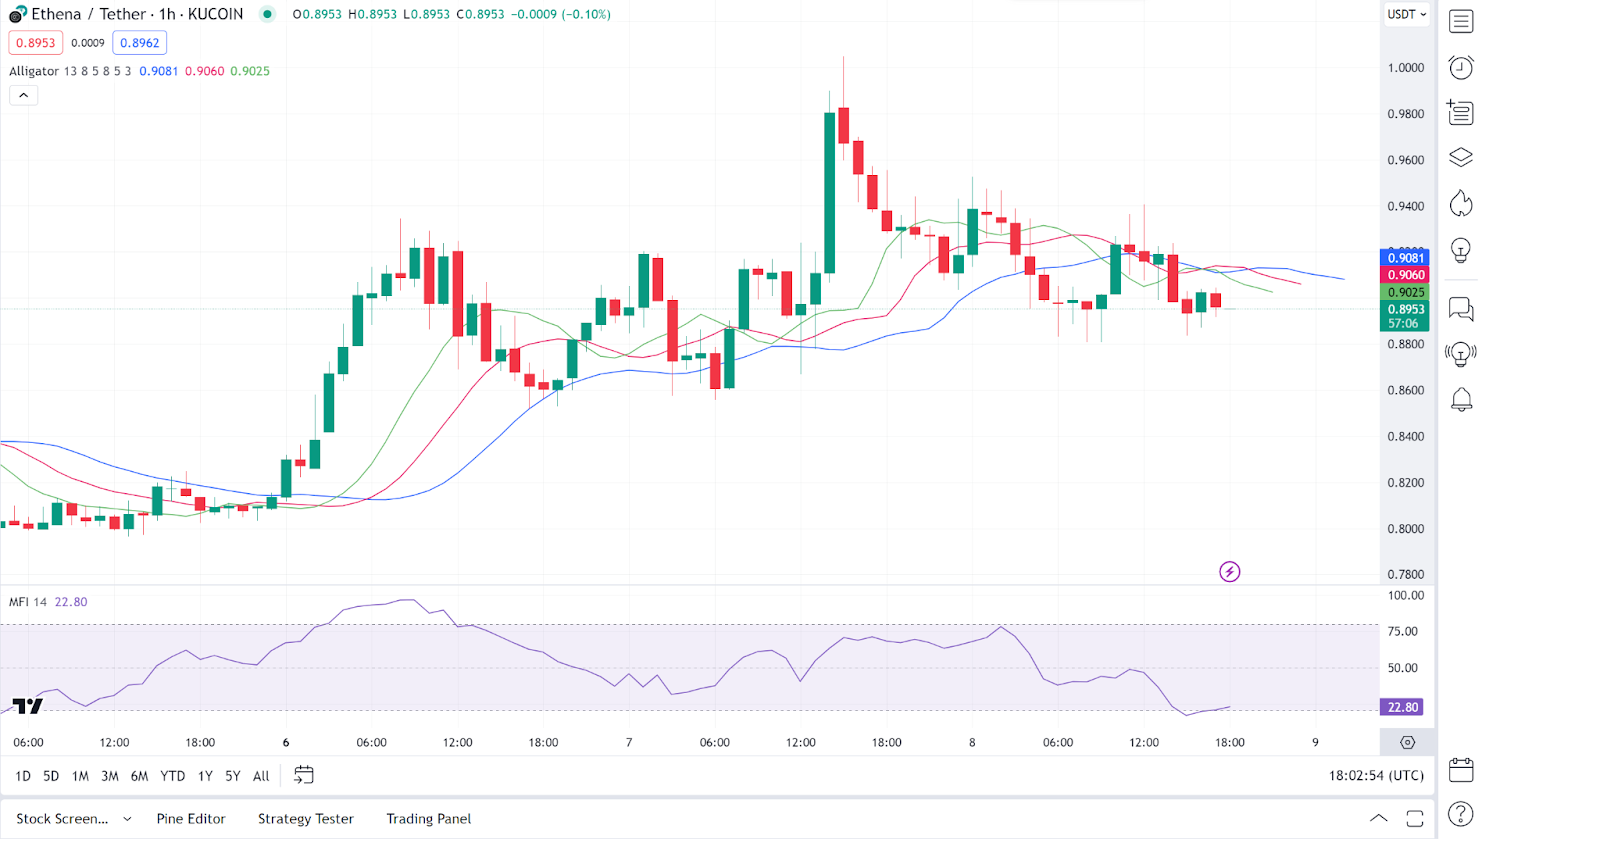
Task: Click the 18:00 label nearest day 9
Action: (x=1230, y=742)
